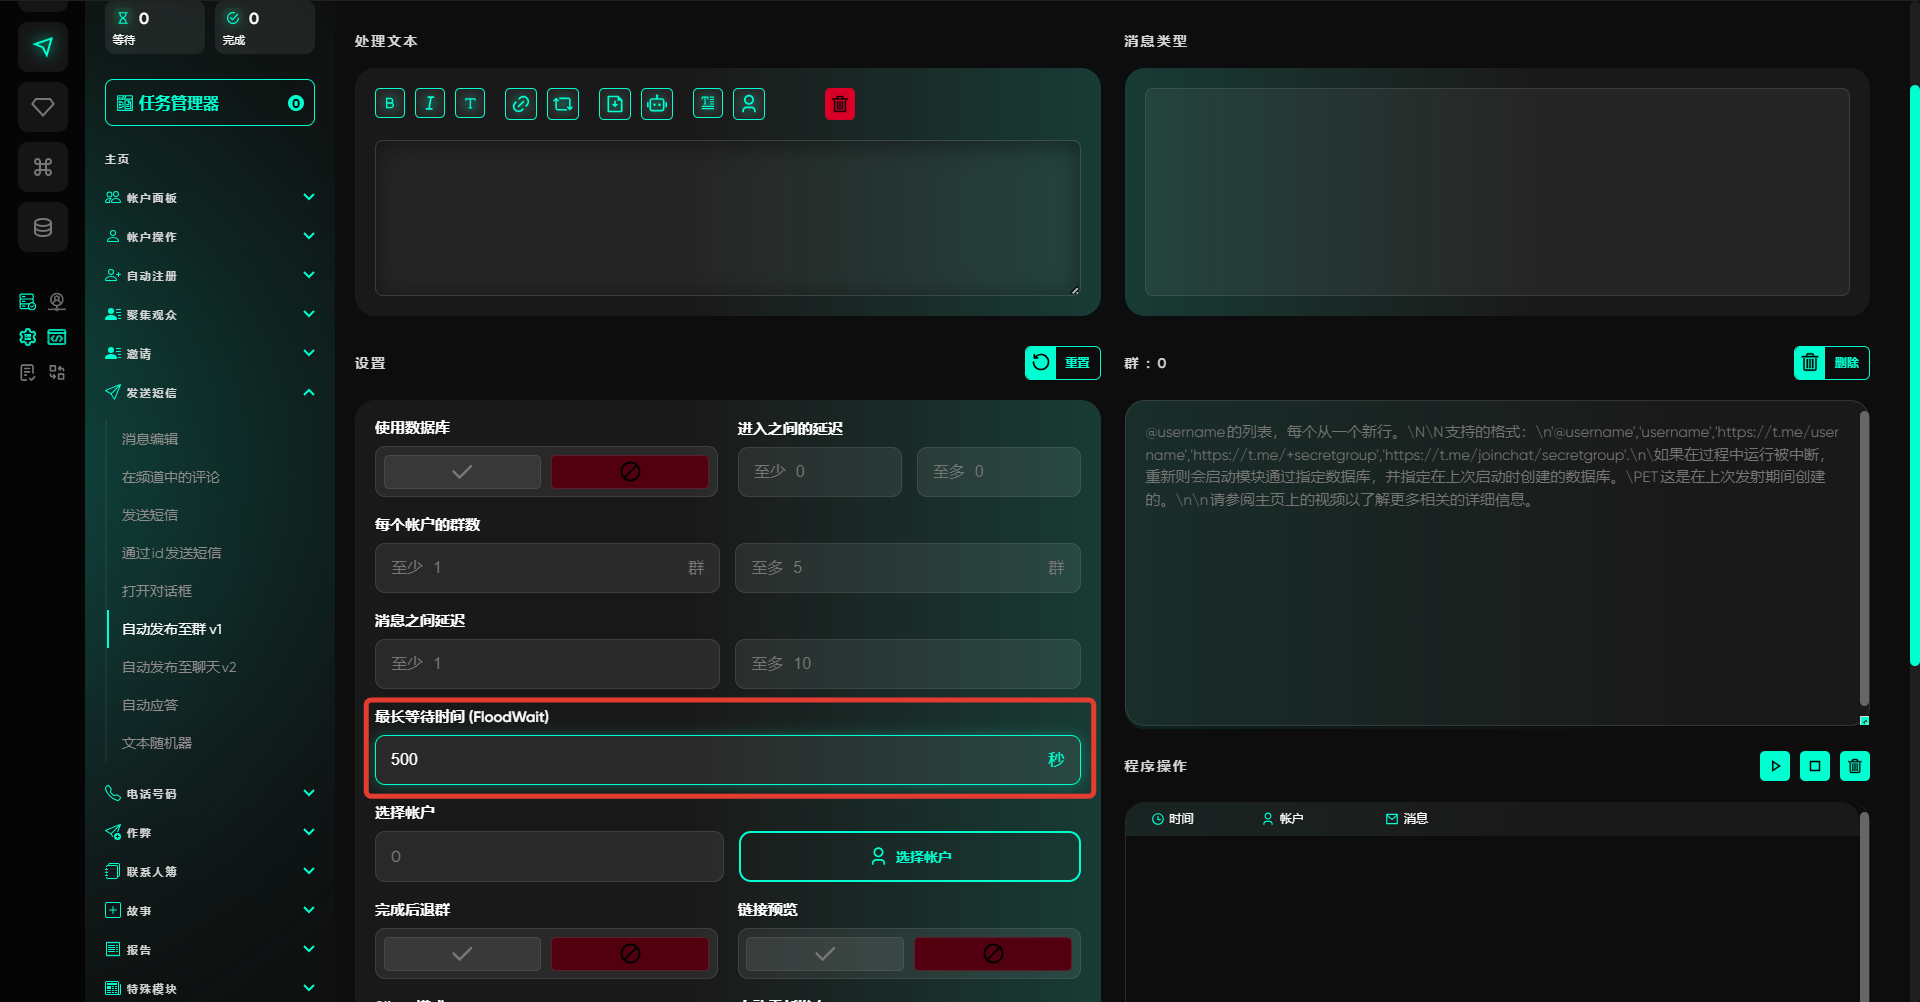1920x1002 pixels.
Task: Click the bold formatting icon
Action: tap(390, 104)
